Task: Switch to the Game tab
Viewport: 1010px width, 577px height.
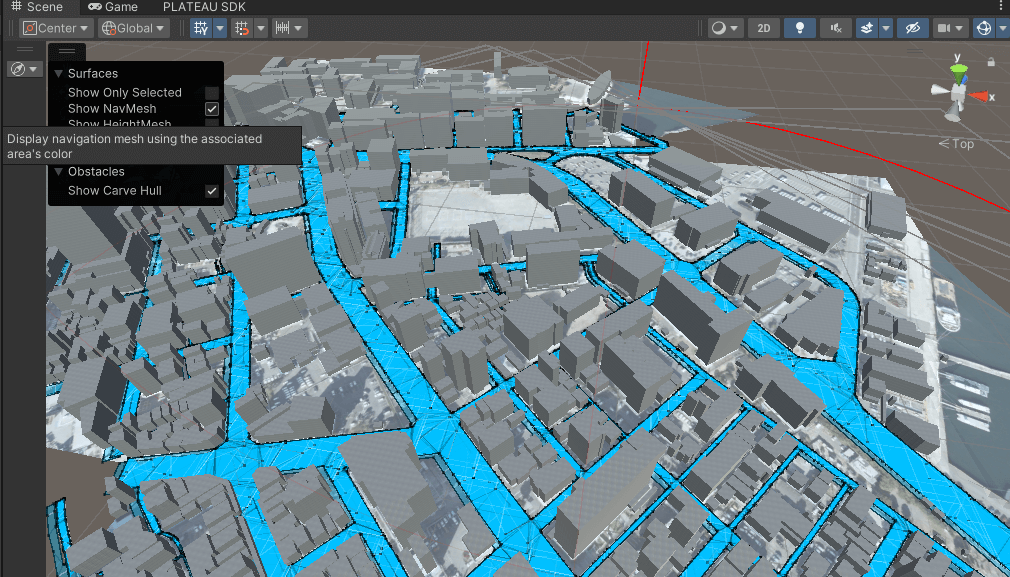Action: click(113, 7)
